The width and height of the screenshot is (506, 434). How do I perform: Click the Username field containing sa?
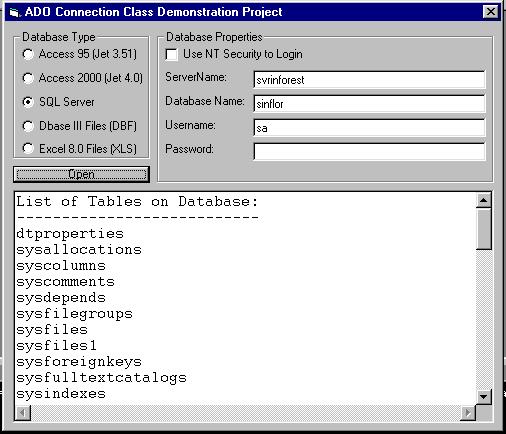tap(369, 128)
